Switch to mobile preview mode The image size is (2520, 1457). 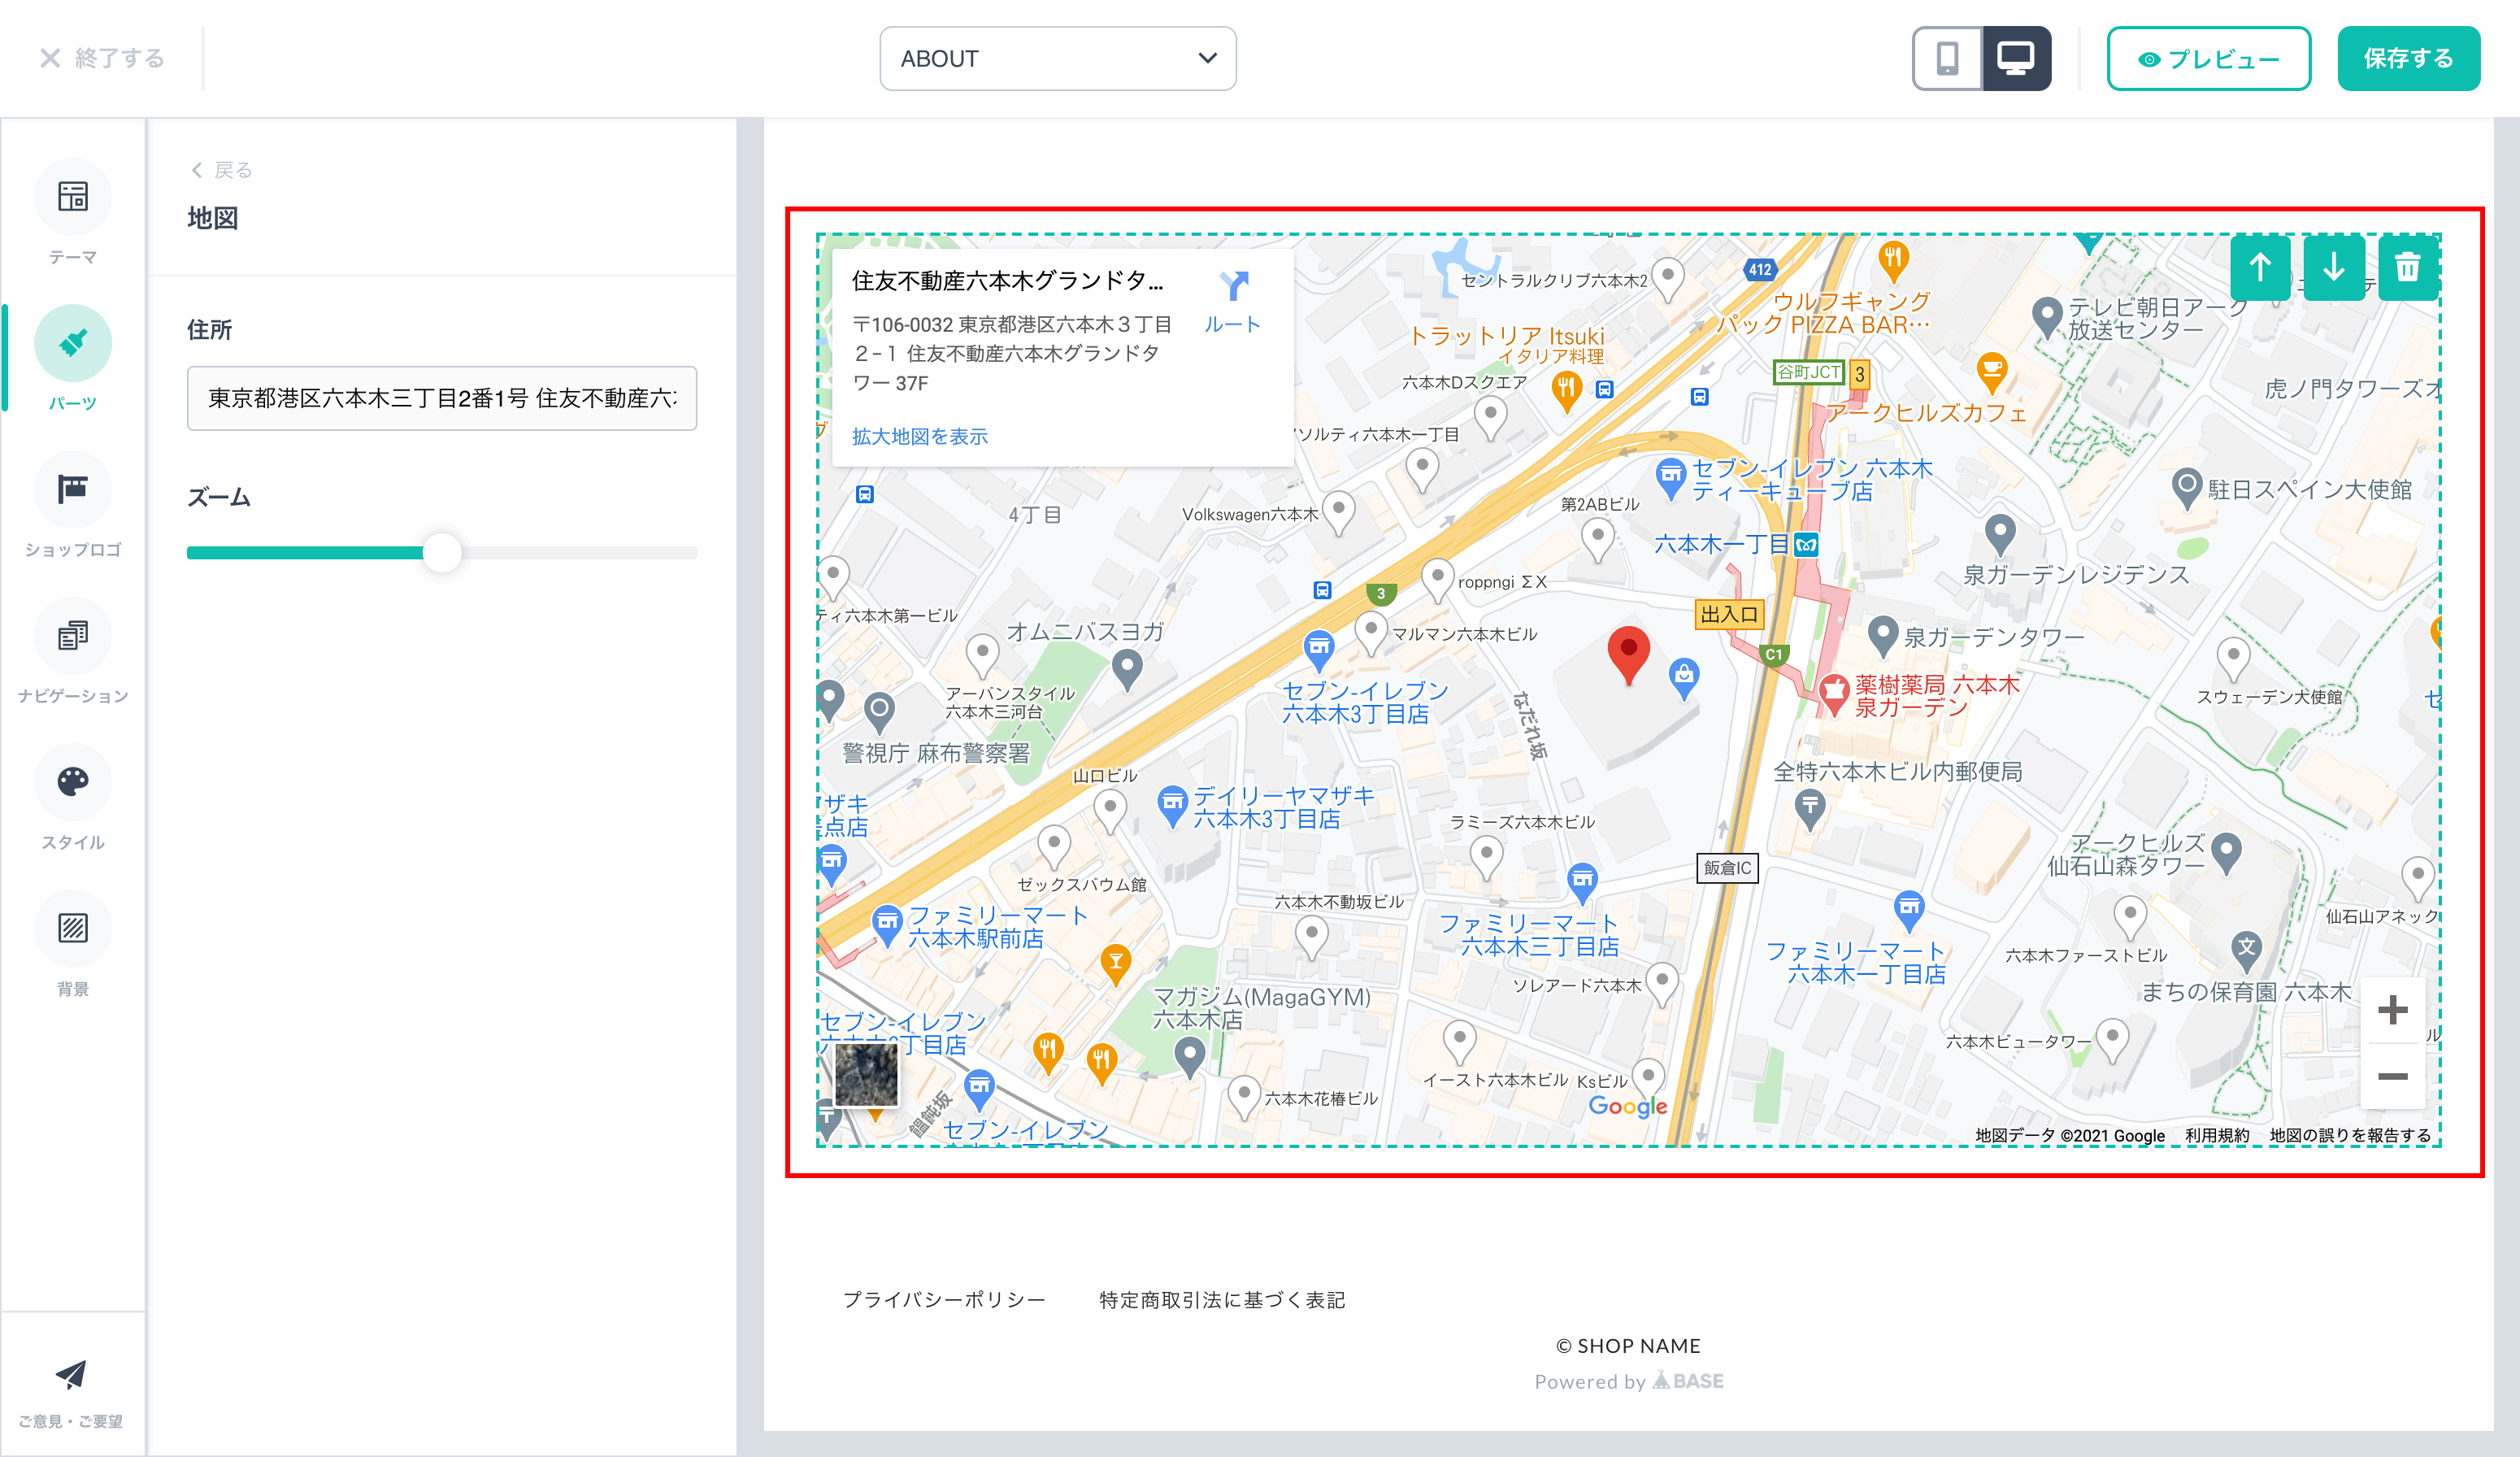pos(1947,59)
